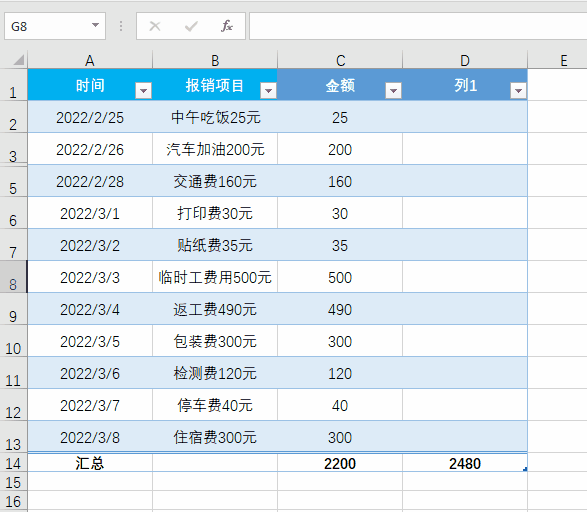Click the Select All corner triangle
This screenshot has width=587, height=512.
pos(18,60)
